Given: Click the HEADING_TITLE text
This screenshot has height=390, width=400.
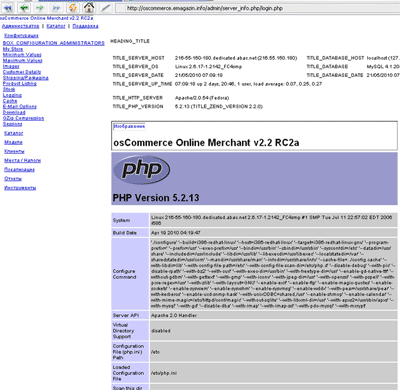Looking at the screenshot, I should 130,41.
